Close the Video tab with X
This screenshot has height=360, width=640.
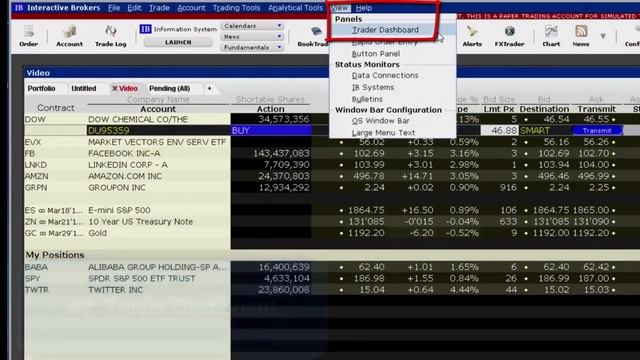pos(115,89)
